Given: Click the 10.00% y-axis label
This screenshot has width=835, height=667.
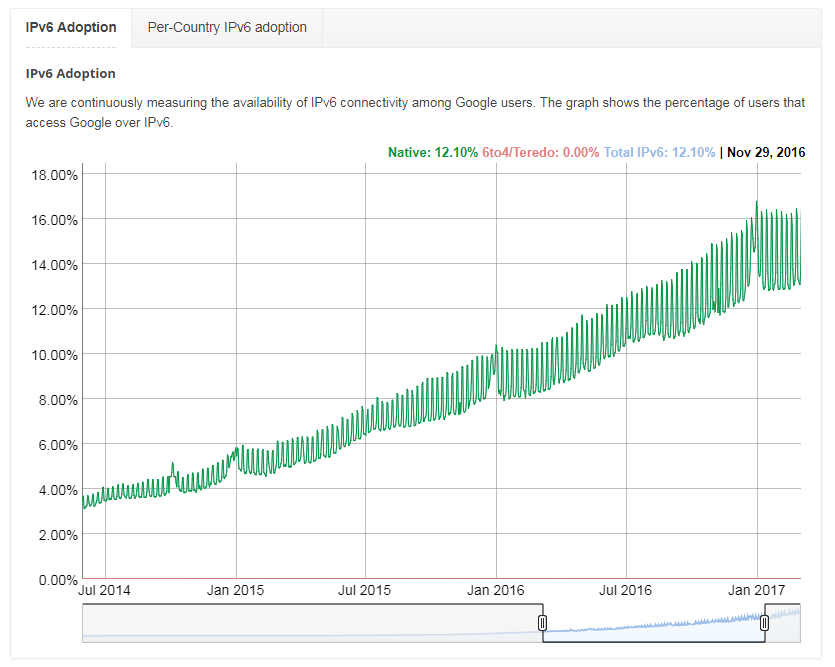Looking at the screenshot, I should click(51, 355).
